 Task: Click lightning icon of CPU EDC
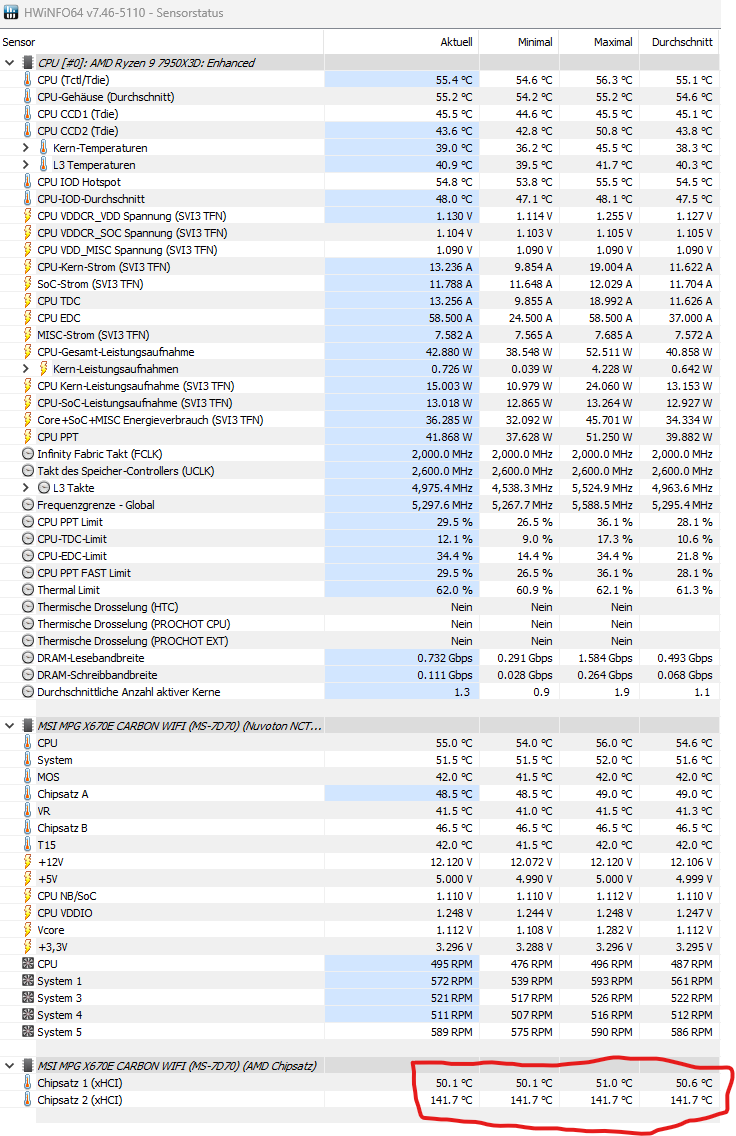click(x=28, y=318)
